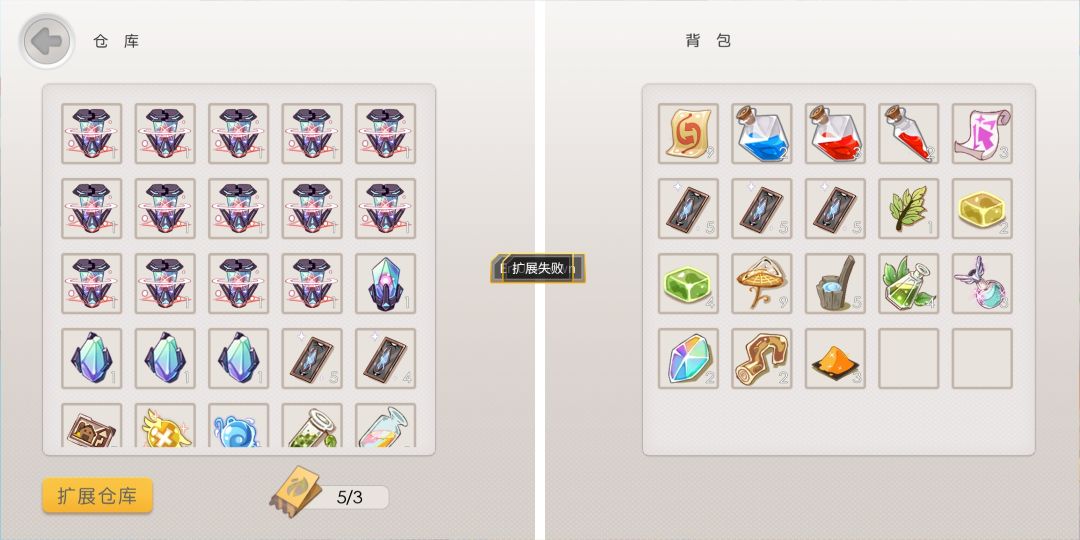The image size is (1080, 540).
Task: Select the winged pink perfume bottle
Action: click(982, 284)
